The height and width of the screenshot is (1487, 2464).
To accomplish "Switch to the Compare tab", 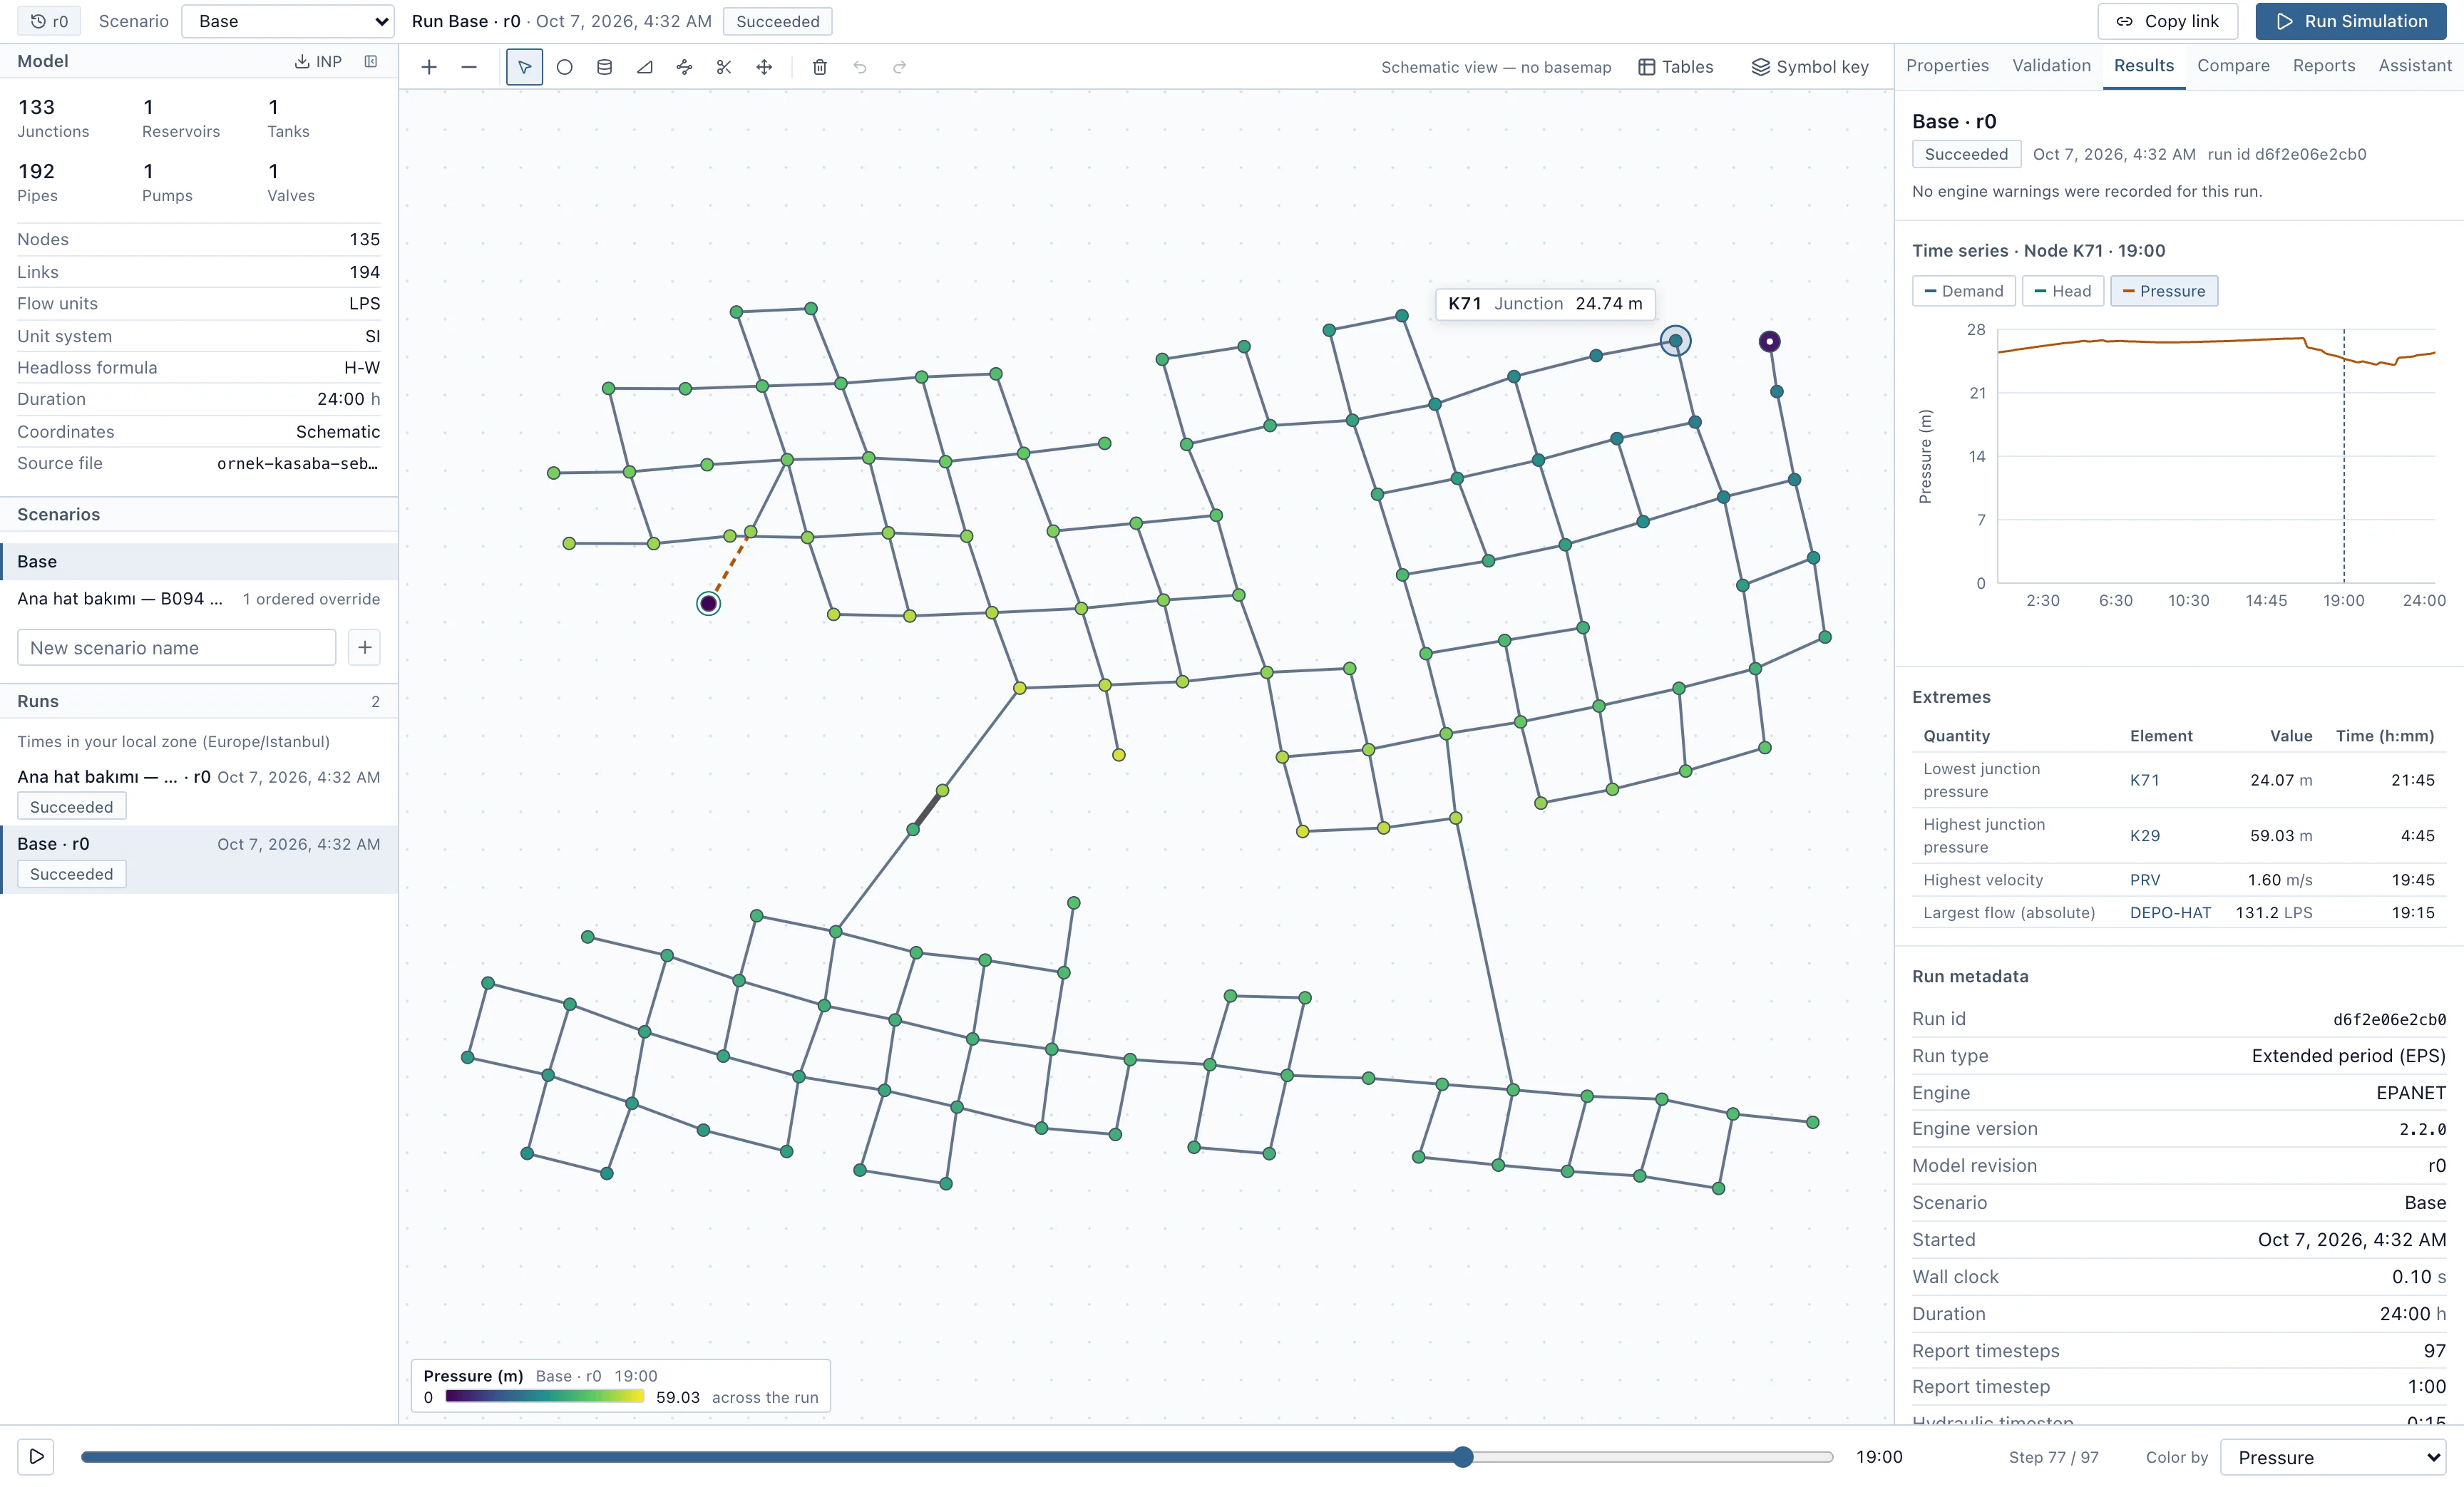I will (2233, 66).
